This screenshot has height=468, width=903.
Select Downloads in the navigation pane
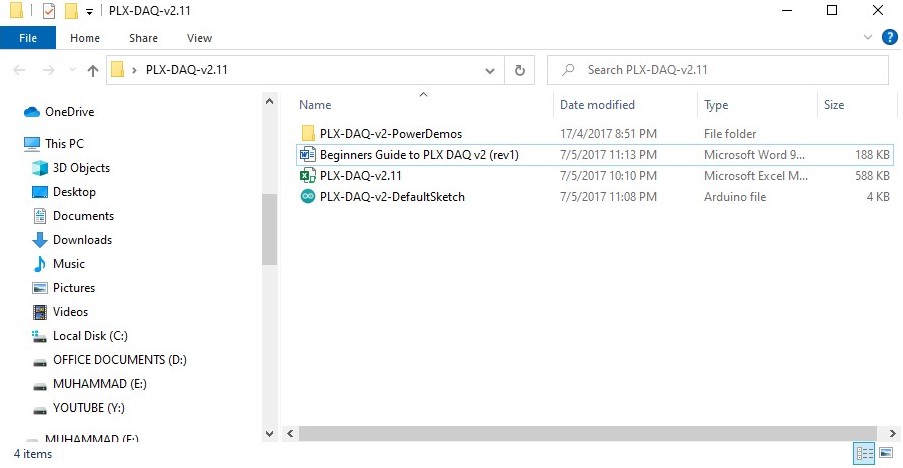[x=82, y=240]
